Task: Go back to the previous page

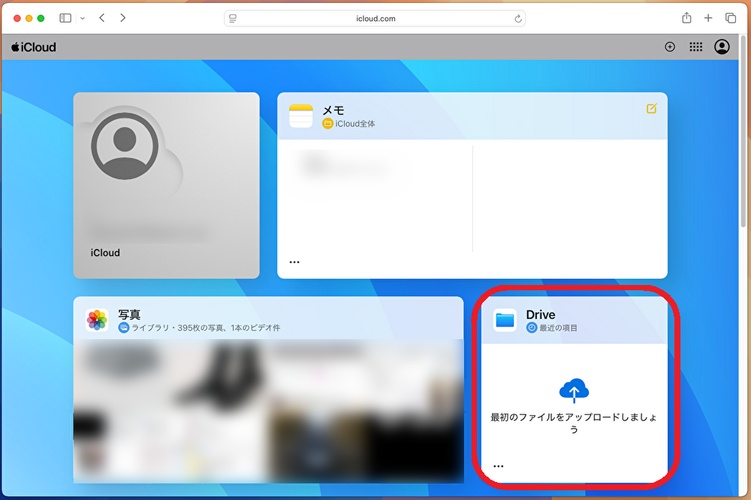Action: click(x=102, y=18)
